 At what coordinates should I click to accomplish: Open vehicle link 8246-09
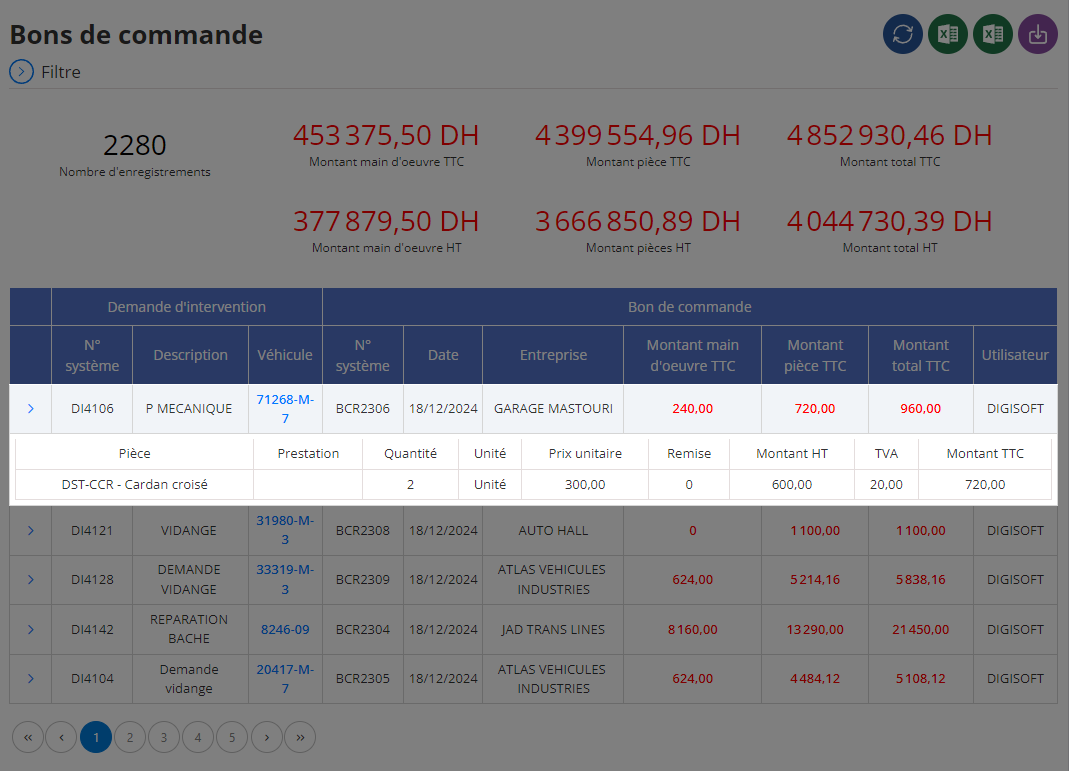[285, 629]
